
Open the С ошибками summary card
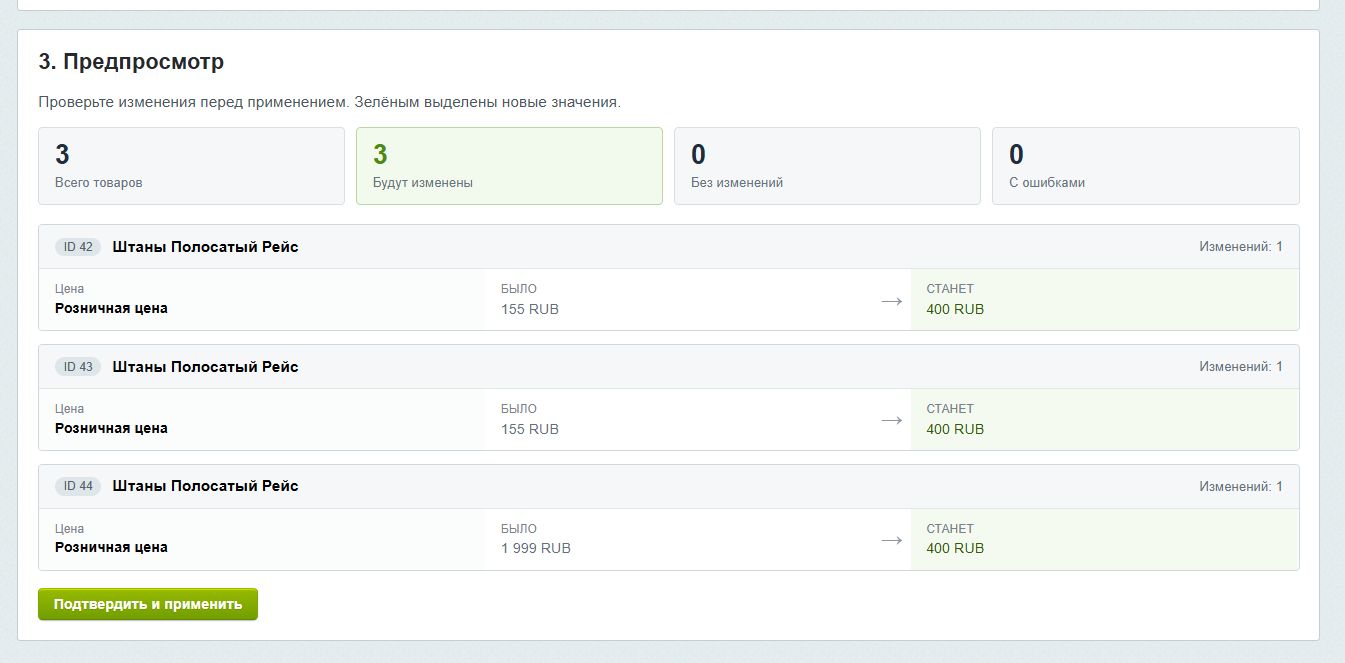point(1145,166)
